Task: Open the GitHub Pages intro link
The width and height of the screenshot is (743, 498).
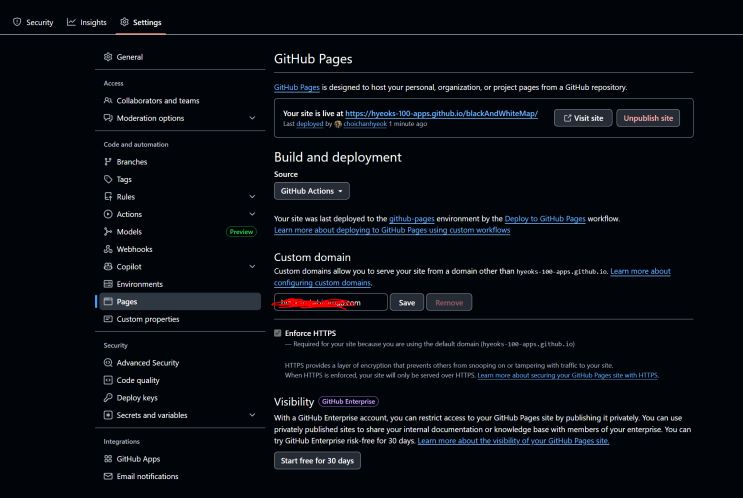Action: pos(297,88)
